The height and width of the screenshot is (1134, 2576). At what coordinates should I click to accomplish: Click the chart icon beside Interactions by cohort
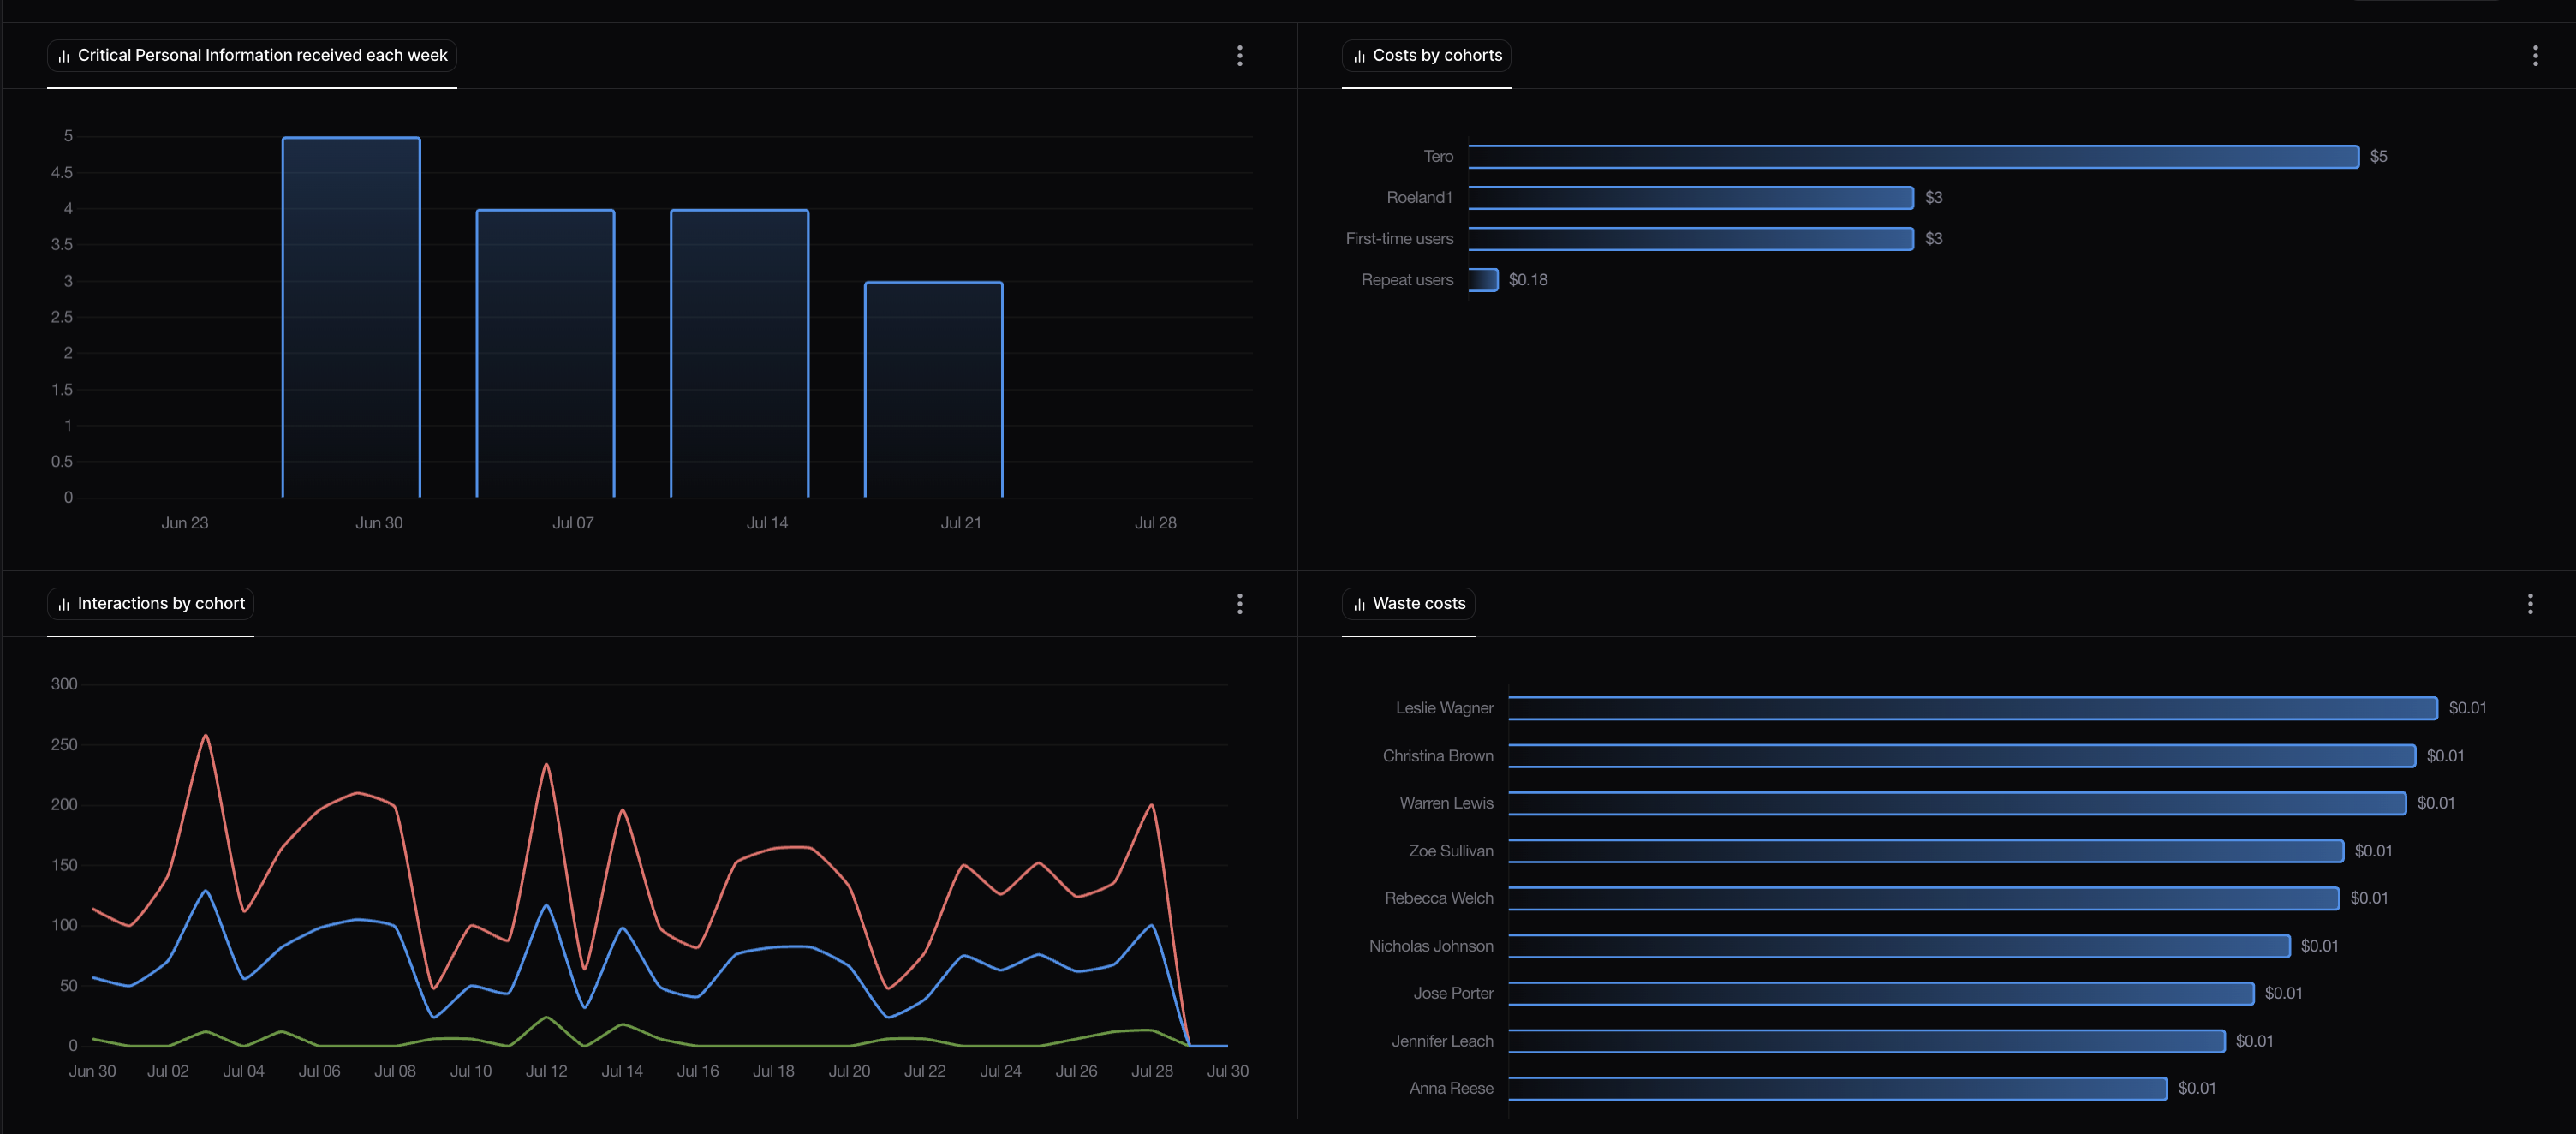64,604
